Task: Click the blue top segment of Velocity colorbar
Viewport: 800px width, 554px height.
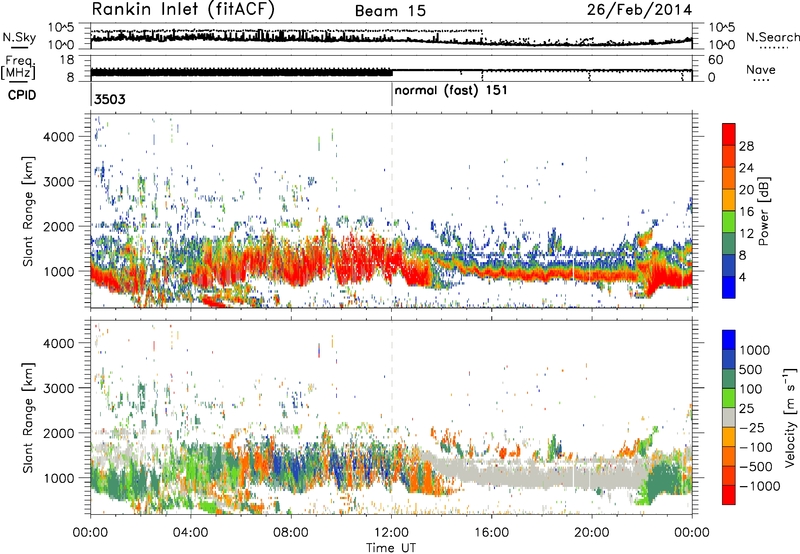Action: [729, 340]
